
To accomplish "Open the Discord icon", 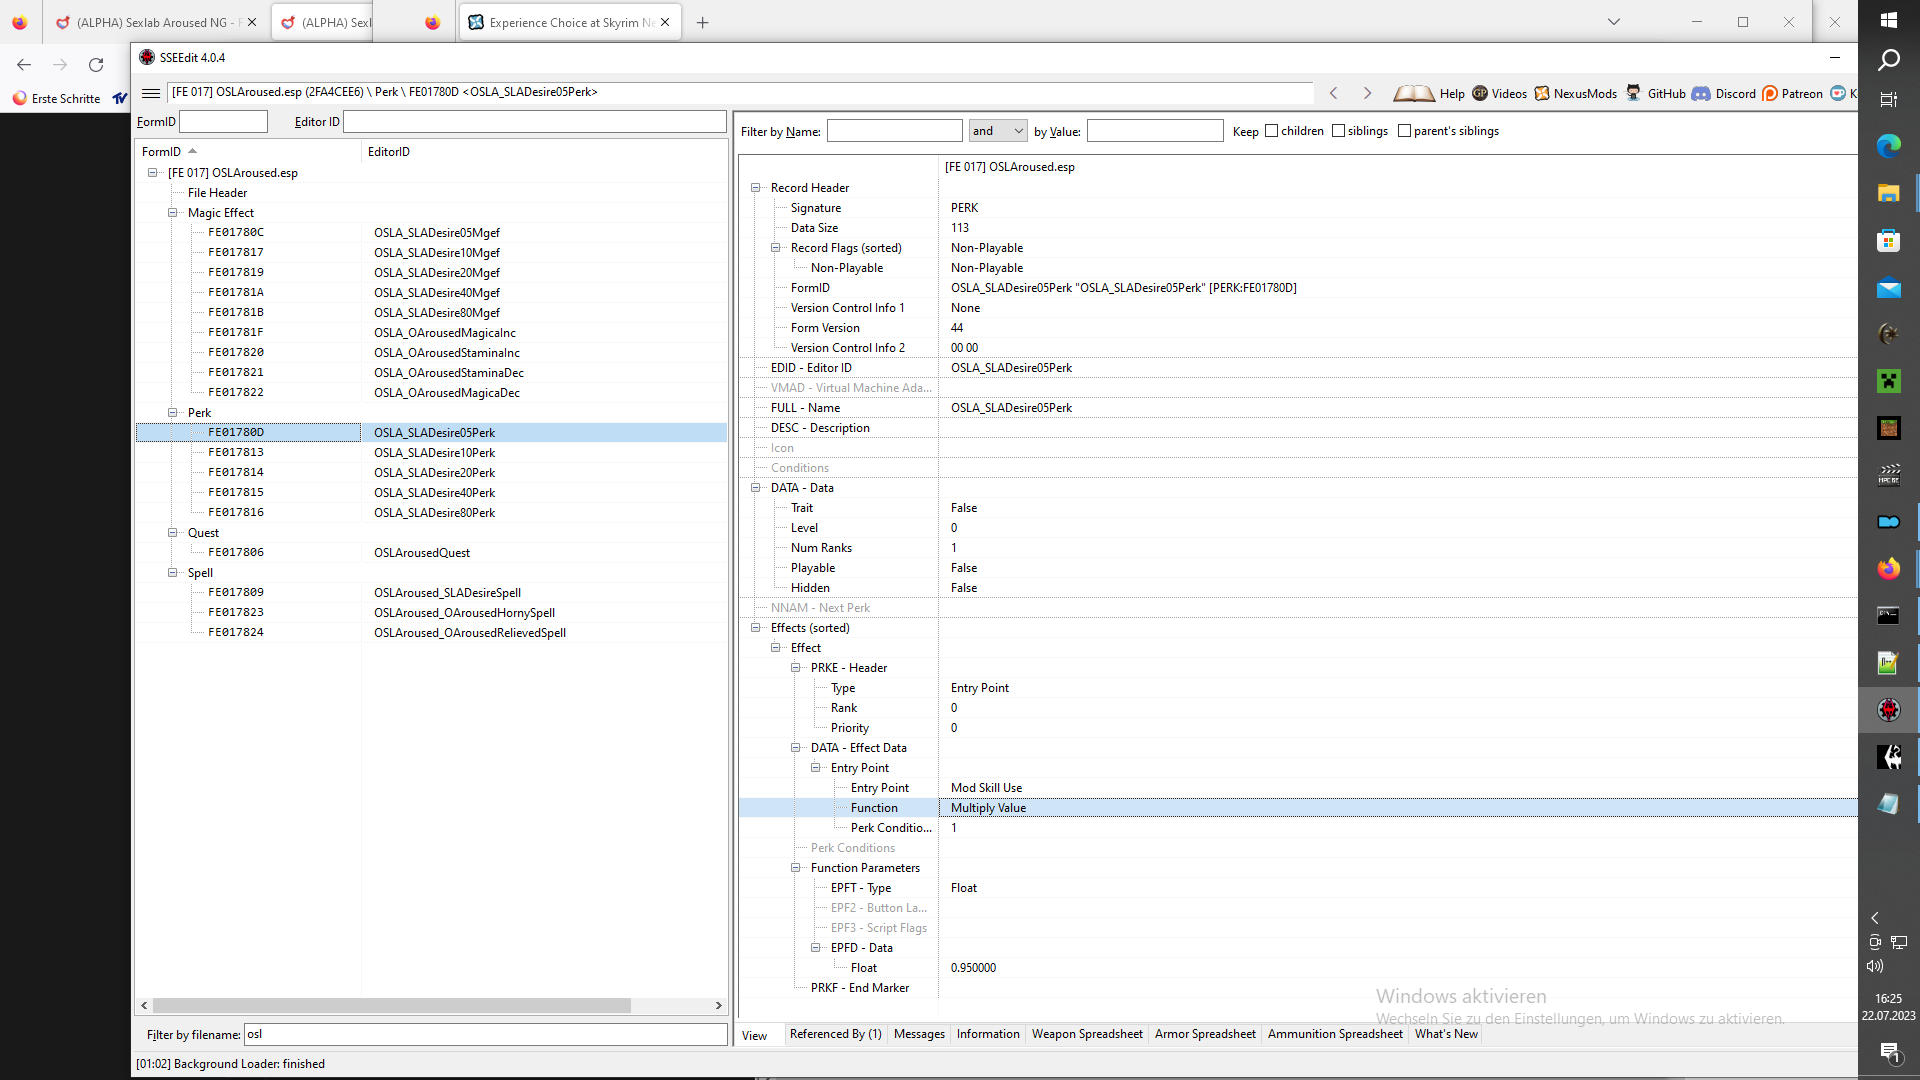I will pyautogui.click(x=1701, y=93).
